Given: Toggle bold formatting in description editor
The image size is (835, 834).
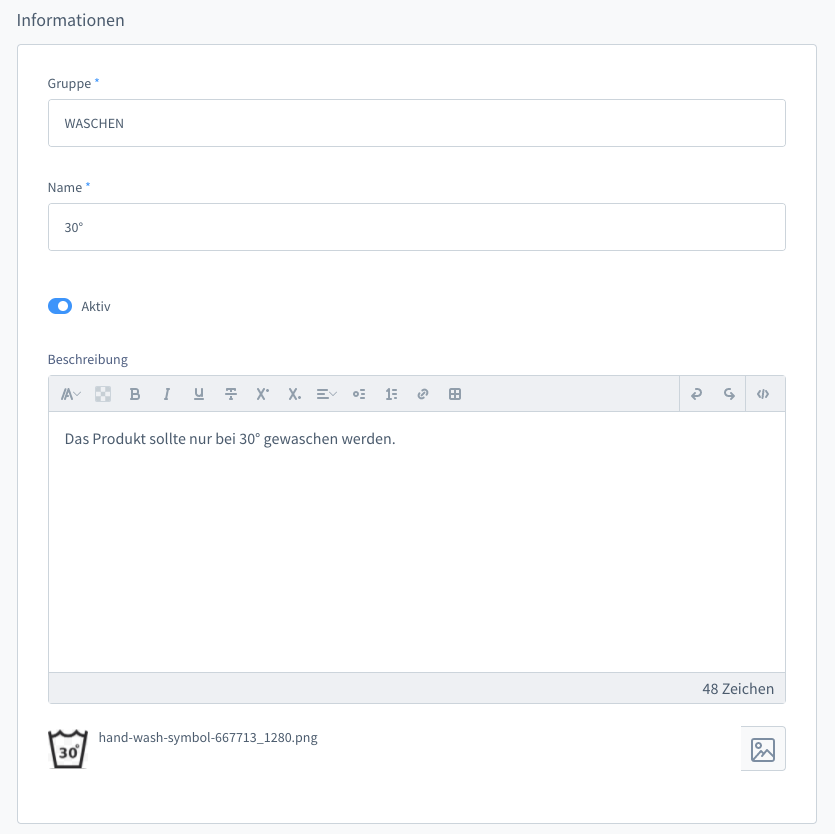Looking at the screenshot, I should tap(135, 394).
